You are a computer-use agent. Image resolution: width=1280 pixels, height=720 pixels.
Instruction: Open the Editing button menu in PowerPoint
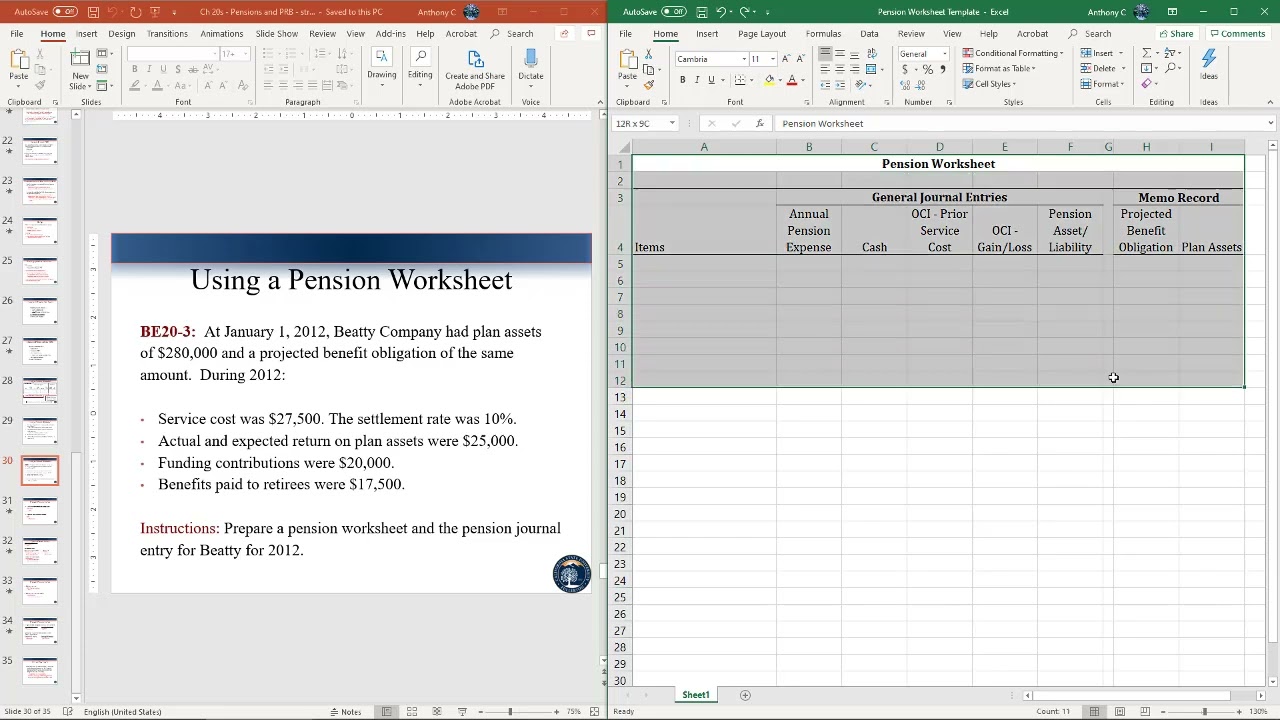click(420, 67)
